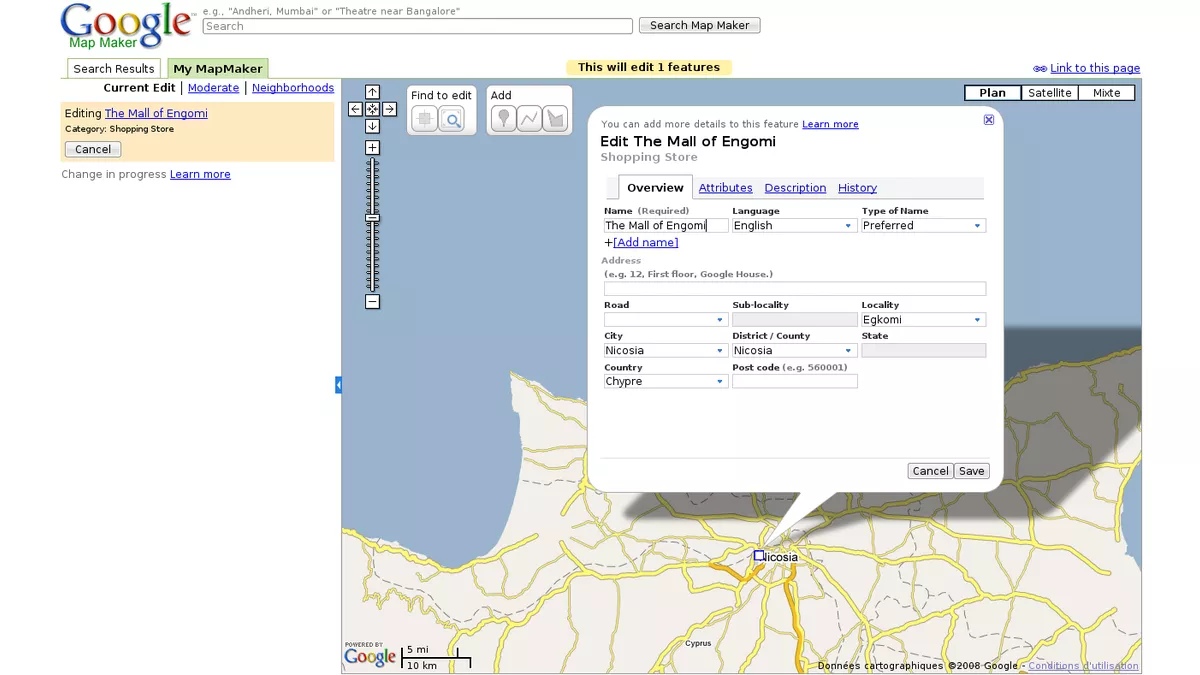Enable the Plan map view
Screen dimensions: 1200x675
pyautogui.click(x=991, y=92)
